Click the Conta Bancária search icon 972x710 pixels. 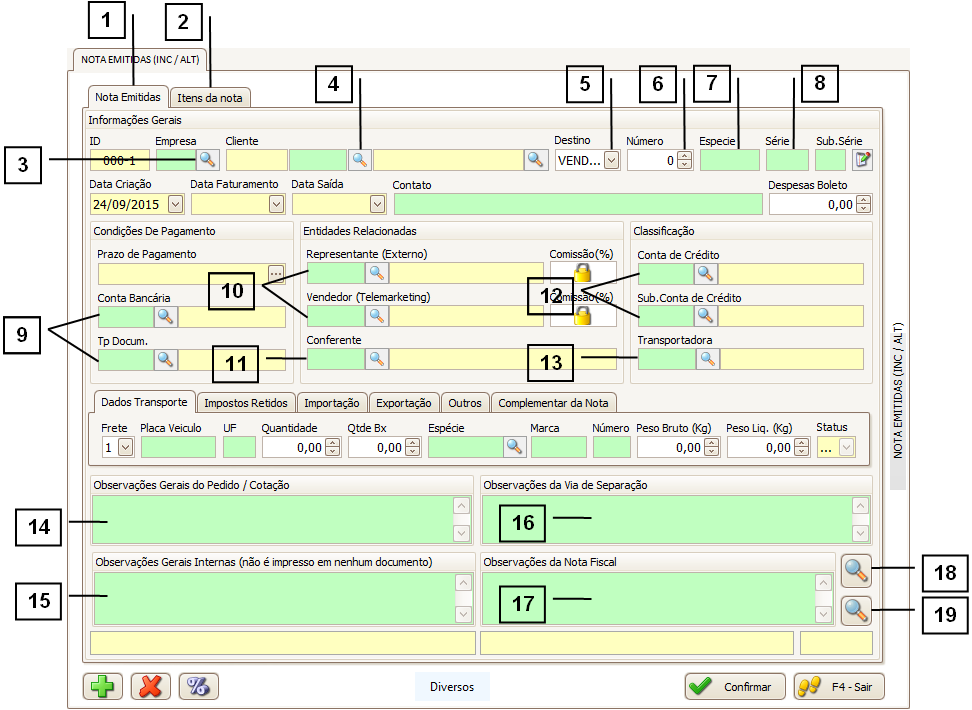166,316
